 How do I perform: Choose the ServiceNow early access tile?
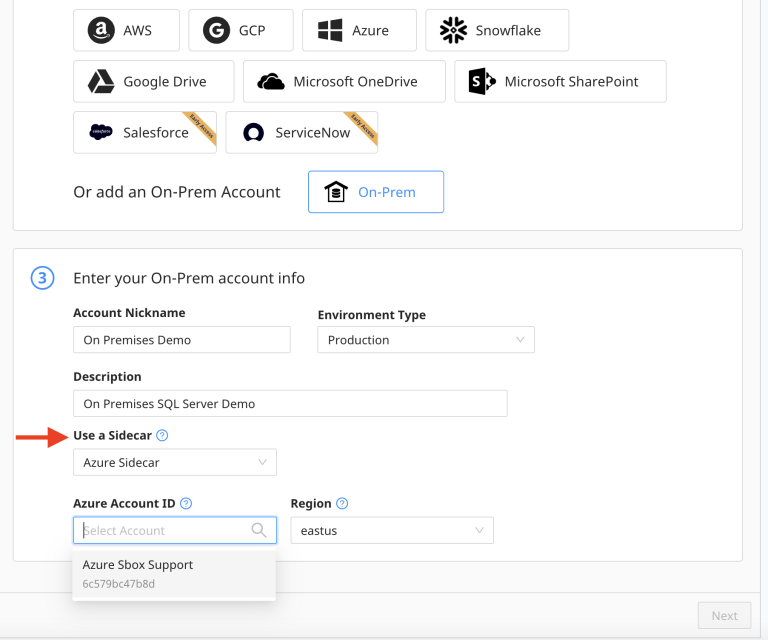[x=302, y=132]
